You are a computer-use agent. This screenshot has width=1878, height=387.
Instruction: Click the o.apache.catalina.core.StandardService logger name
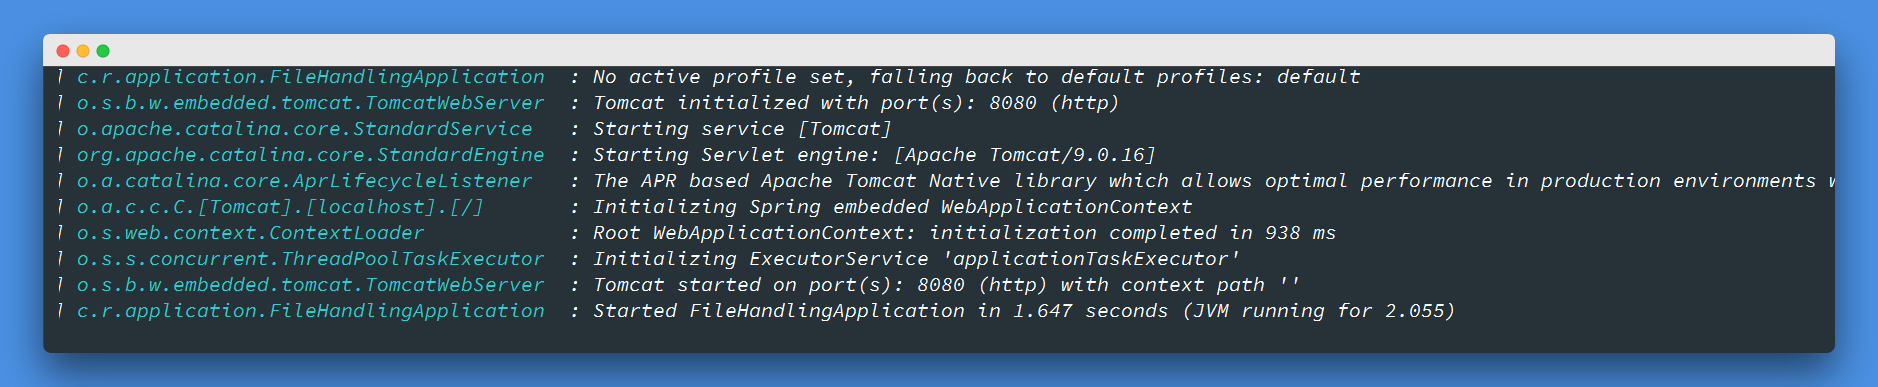[x=305, y=129]
